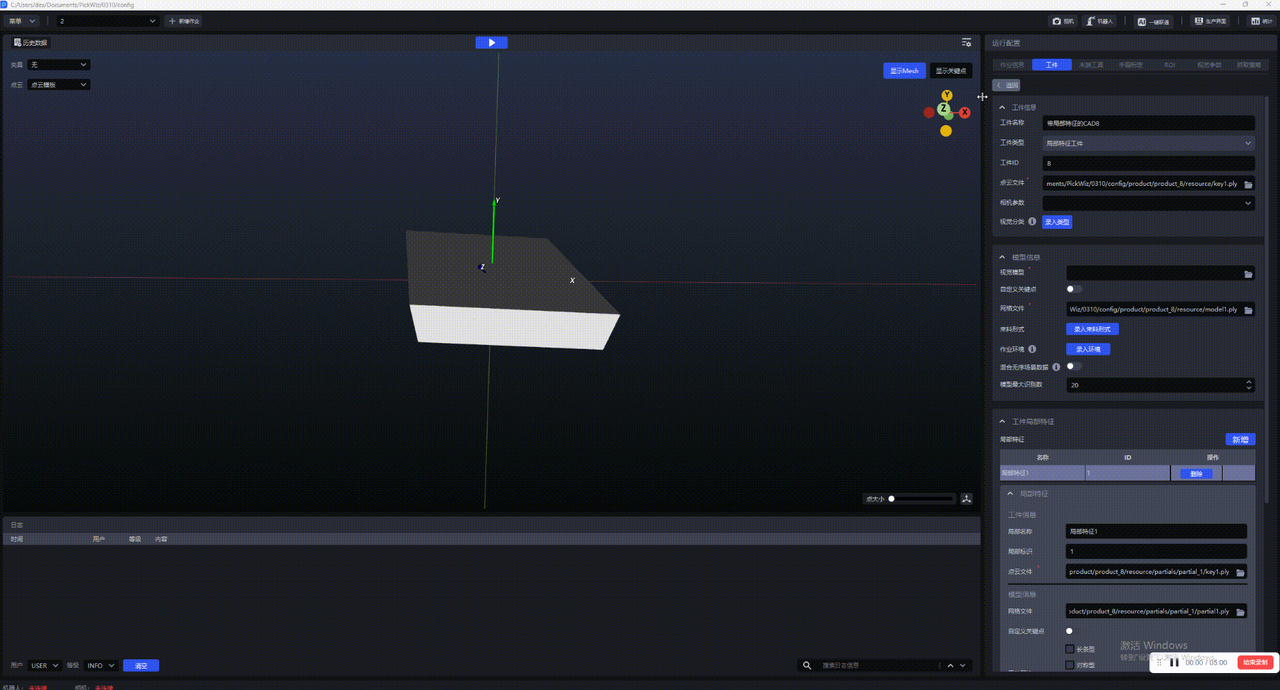Enable the 混合无序场景数据 toggle

point(1073,367)
